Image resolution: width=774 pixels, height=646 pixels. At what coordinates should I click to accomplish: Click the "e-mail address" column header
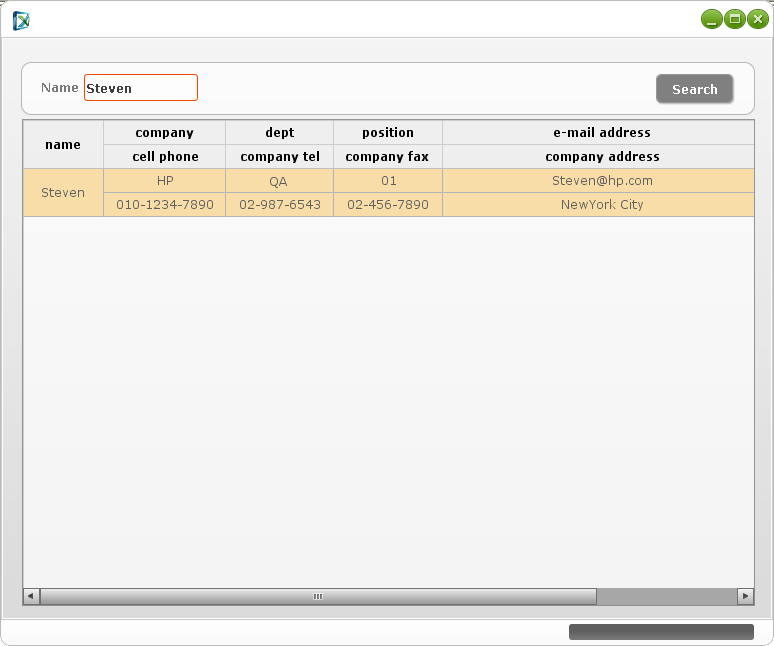point(601,133)
